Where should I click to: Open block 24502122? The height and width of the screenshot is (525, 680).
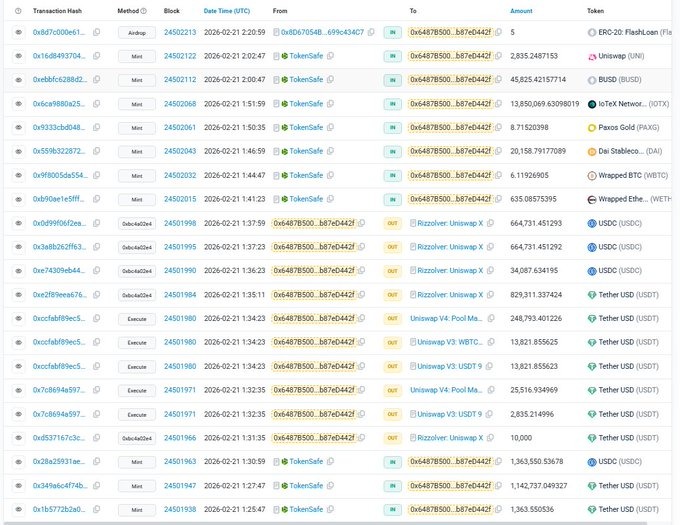180,56
